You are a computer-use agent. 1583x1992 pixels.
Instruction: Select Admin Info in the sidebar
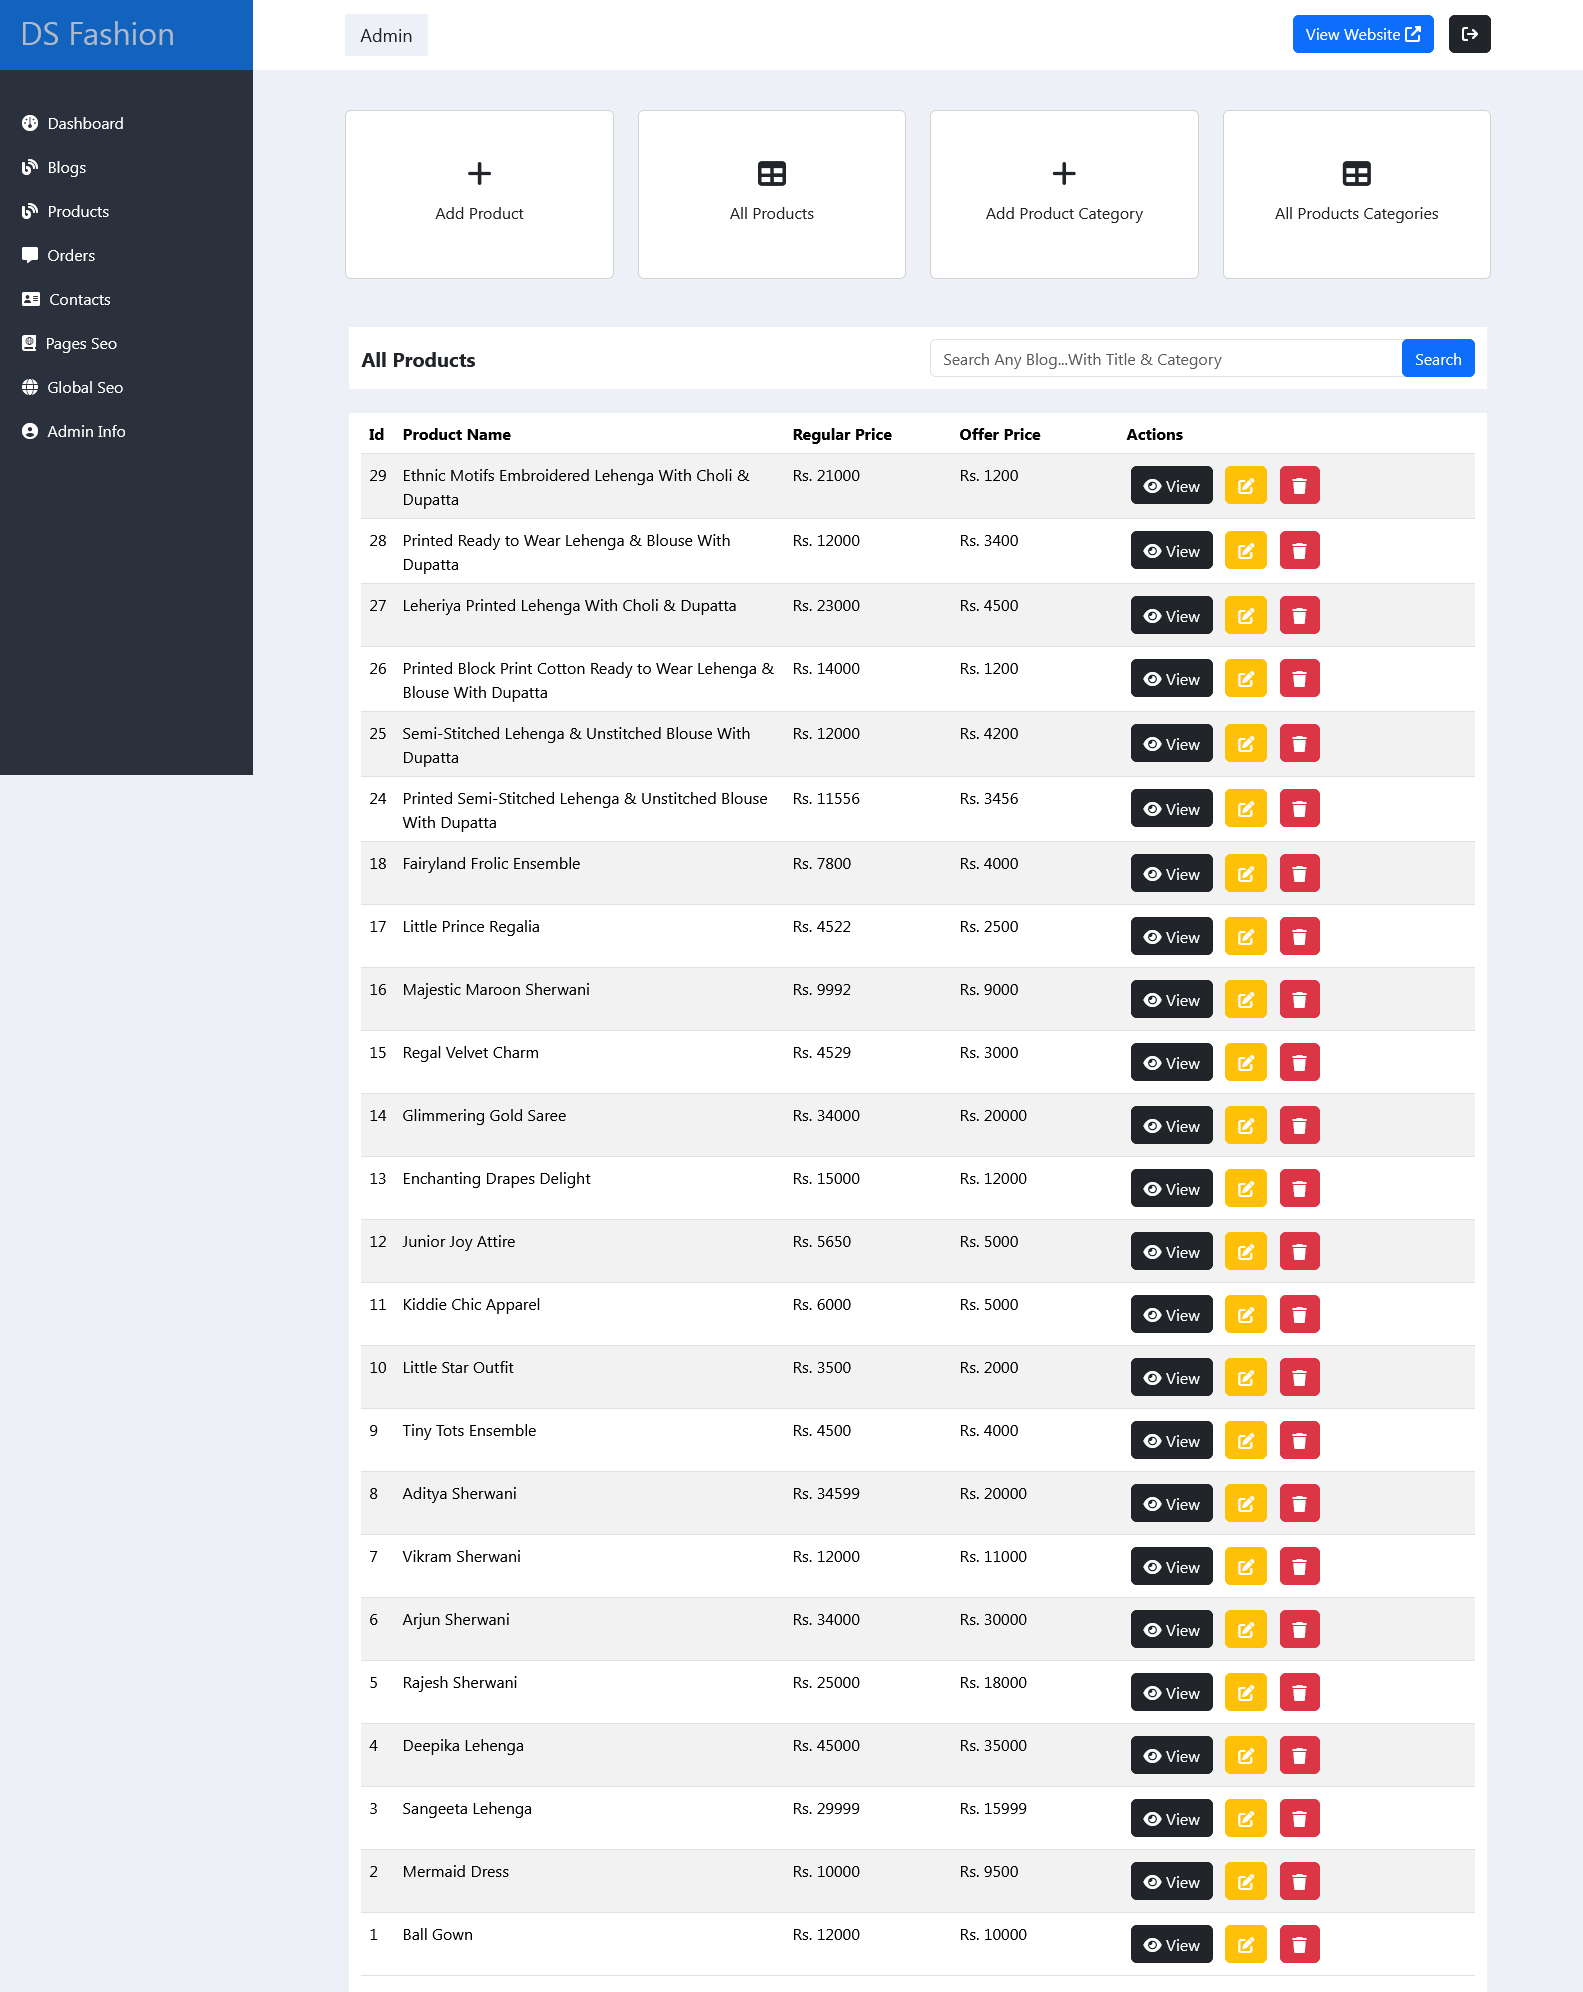point(86,431)
